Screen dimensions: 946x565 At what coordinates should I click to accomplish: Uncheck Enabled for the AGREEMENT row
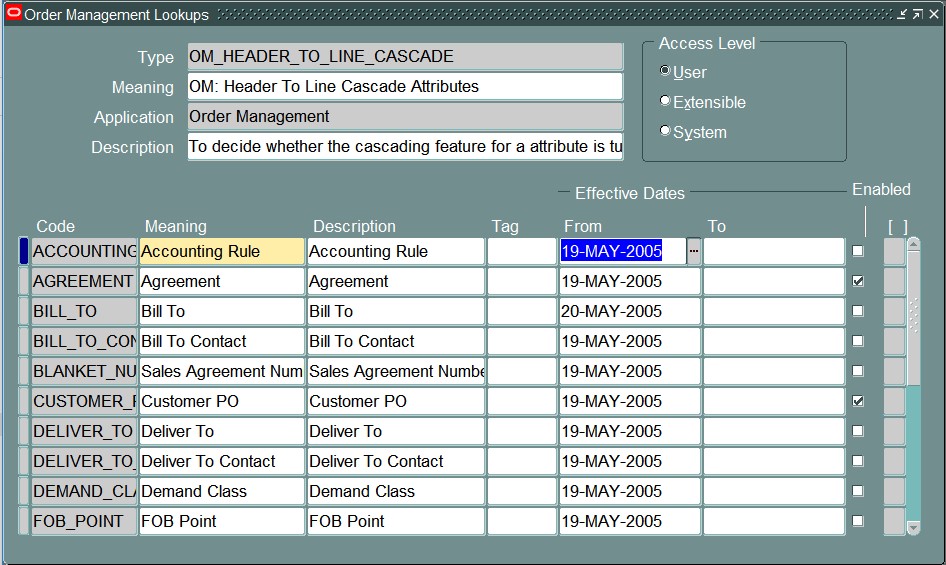(x=858, y=281)
